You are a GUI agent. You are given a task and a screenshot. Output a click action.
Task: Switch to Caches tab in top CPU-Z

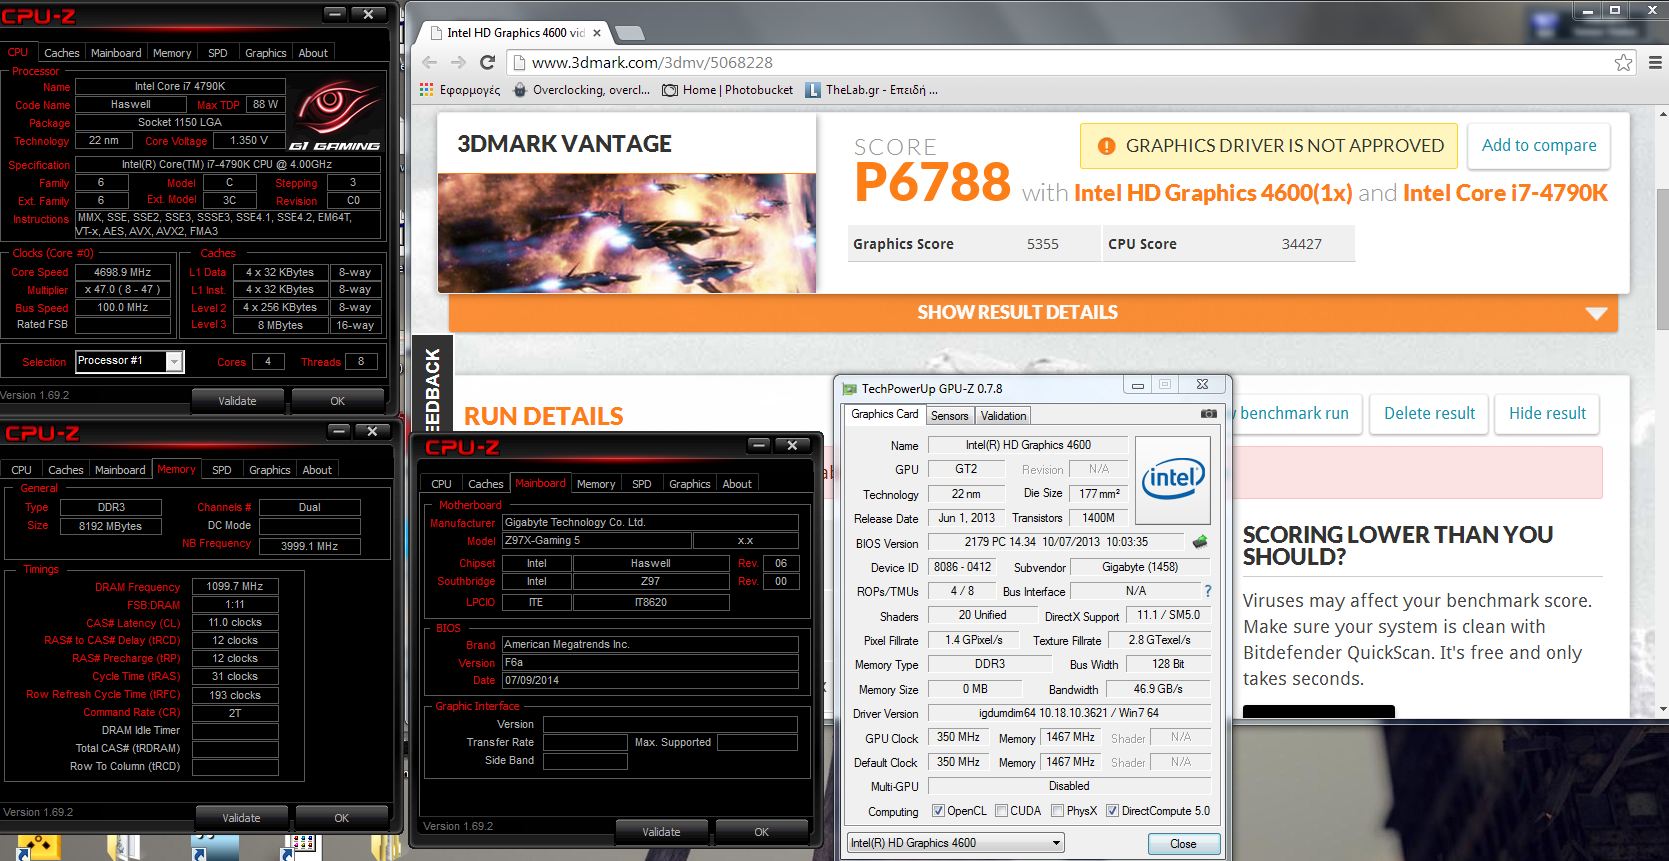(62, 53)
